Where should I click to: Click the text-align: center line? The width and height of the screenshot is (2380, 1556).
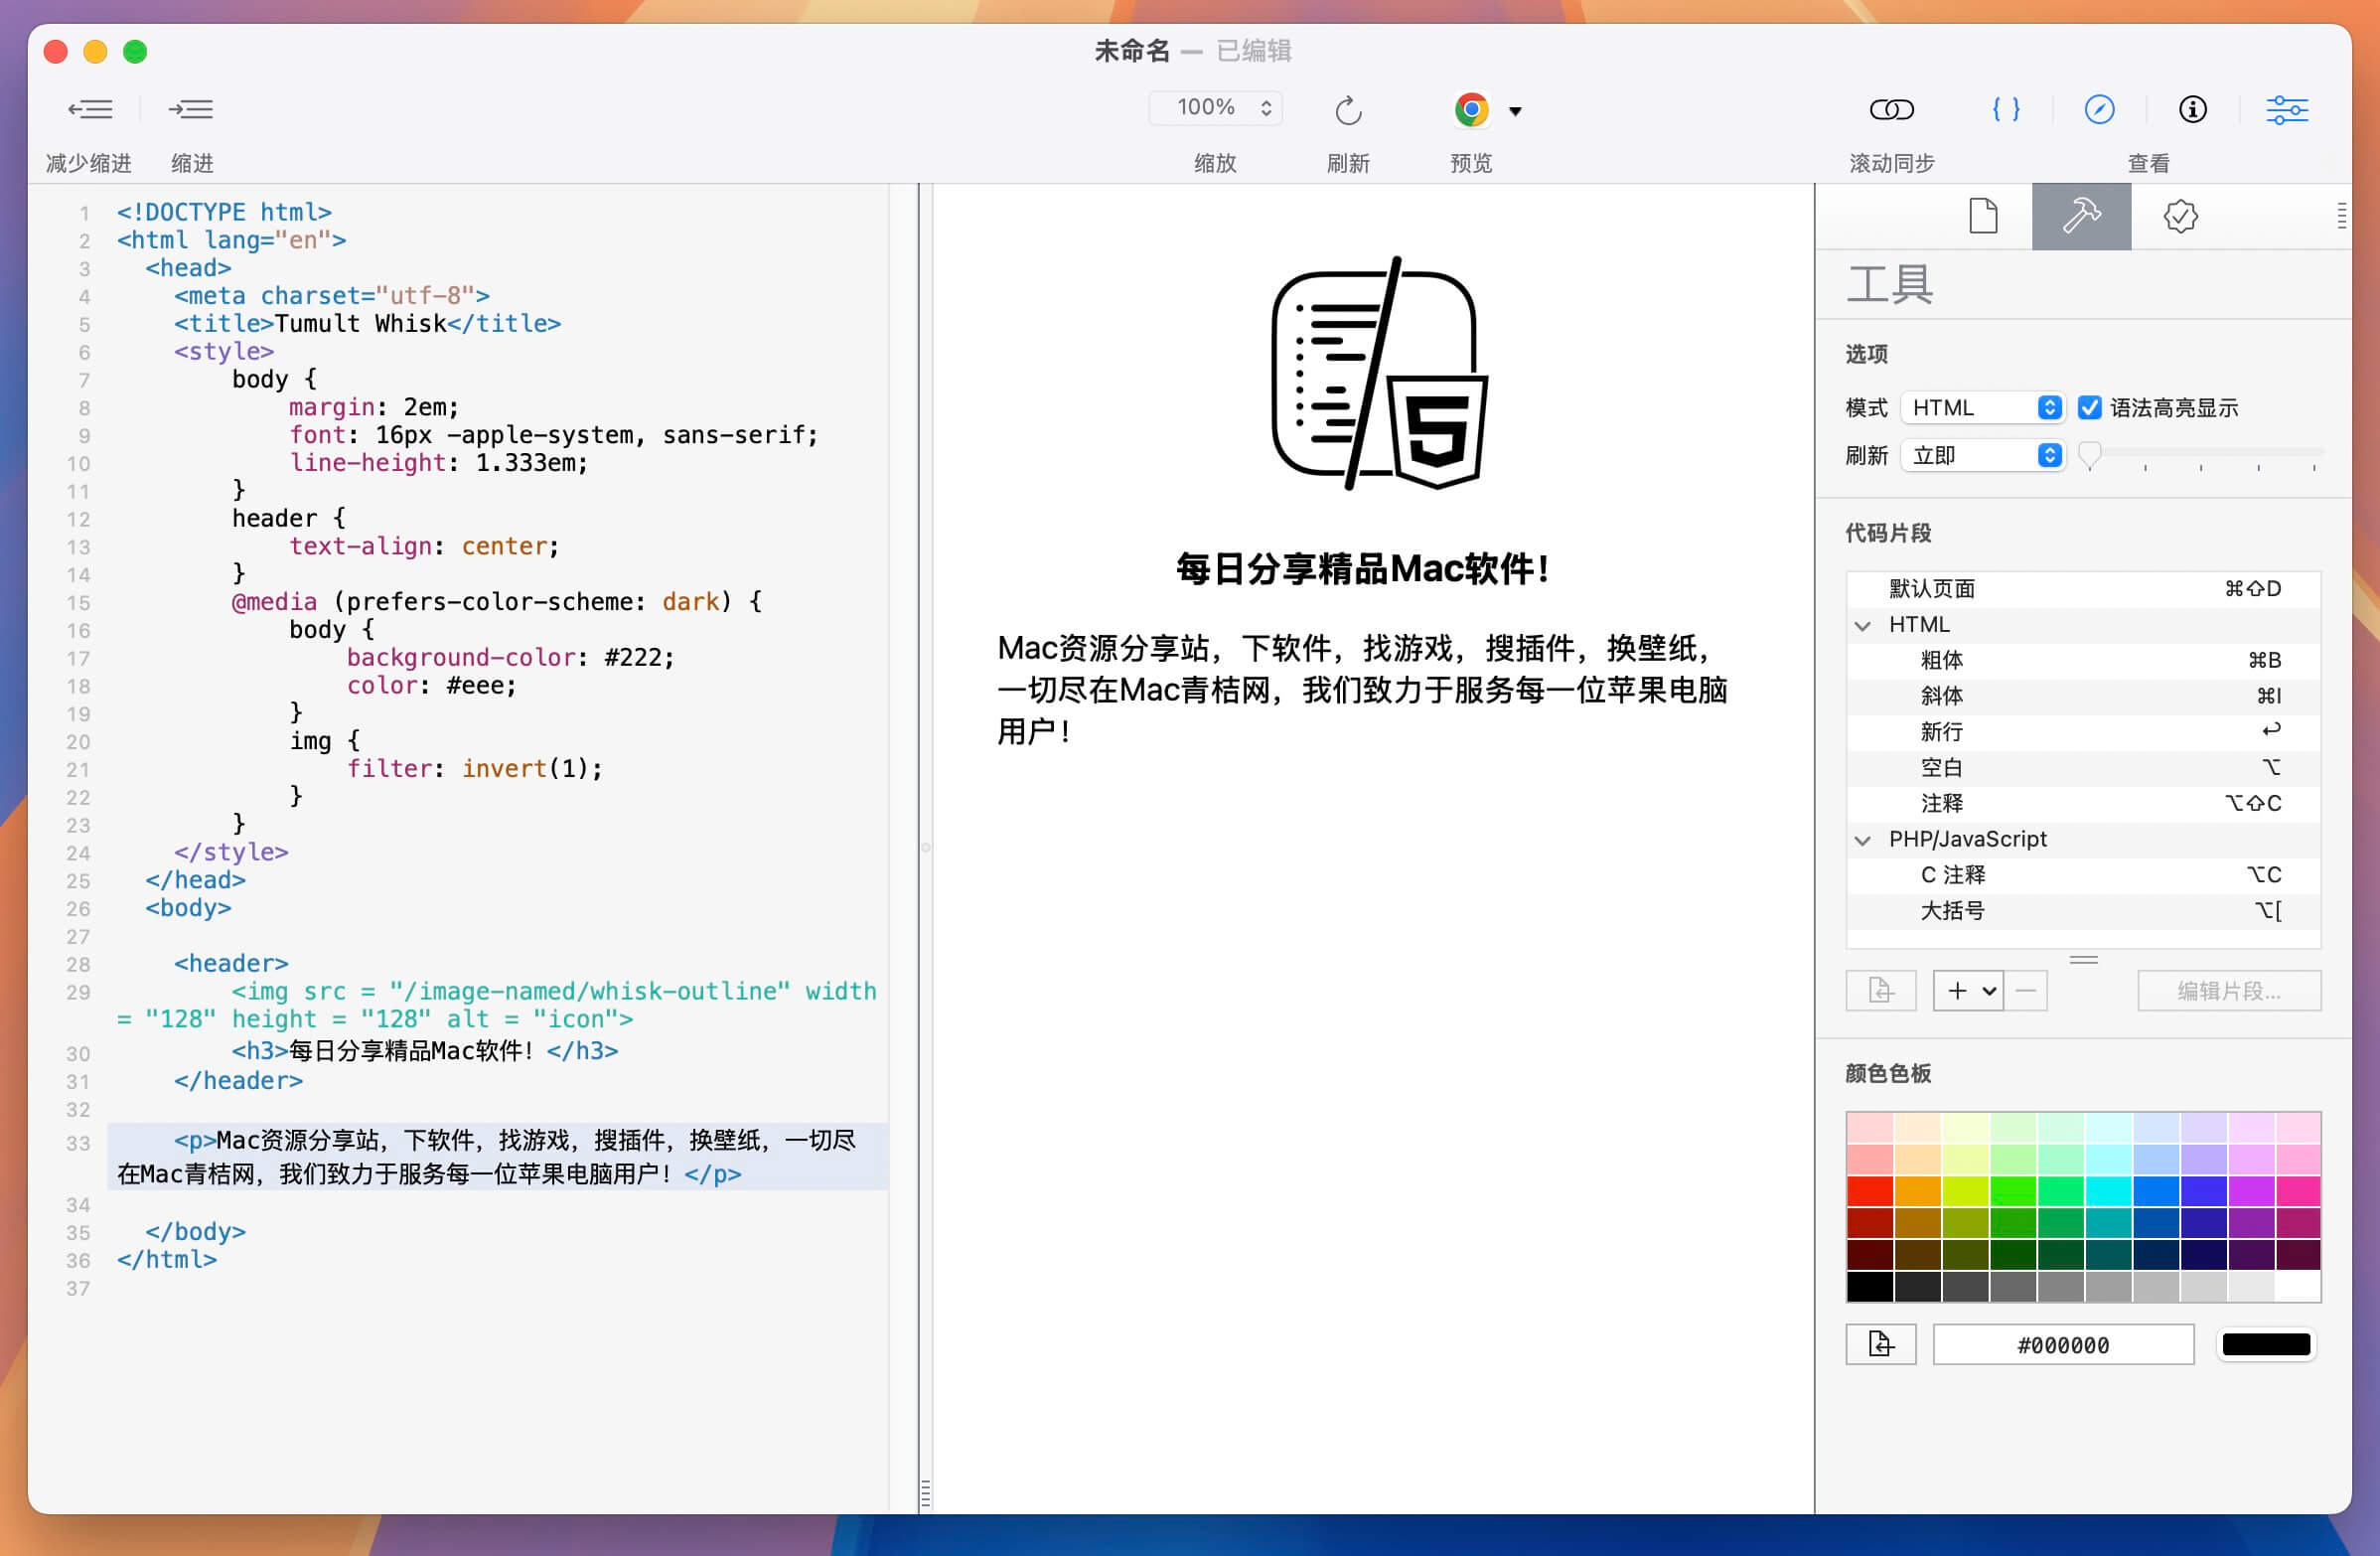point(424,546)
